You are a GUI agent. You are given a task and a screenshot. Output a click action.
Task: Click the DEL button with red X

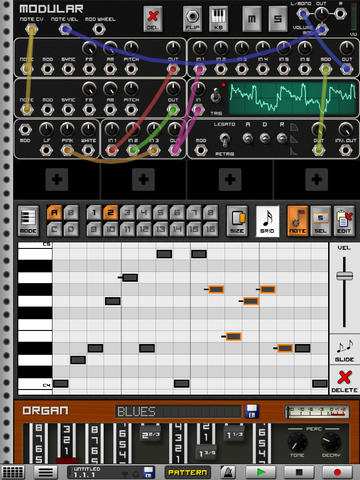pyautogui.click(x=153, y=19)
